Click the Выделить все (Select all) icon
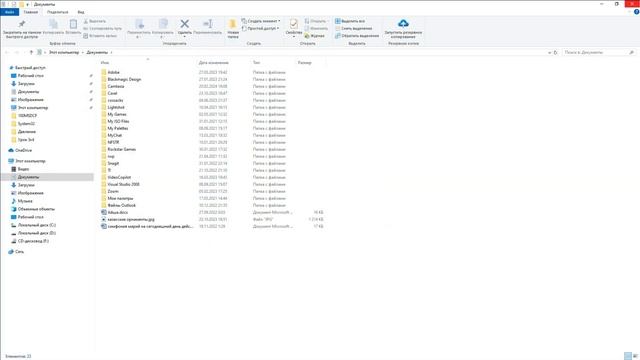Screen dimensions: 640x360 pos(338,21)
